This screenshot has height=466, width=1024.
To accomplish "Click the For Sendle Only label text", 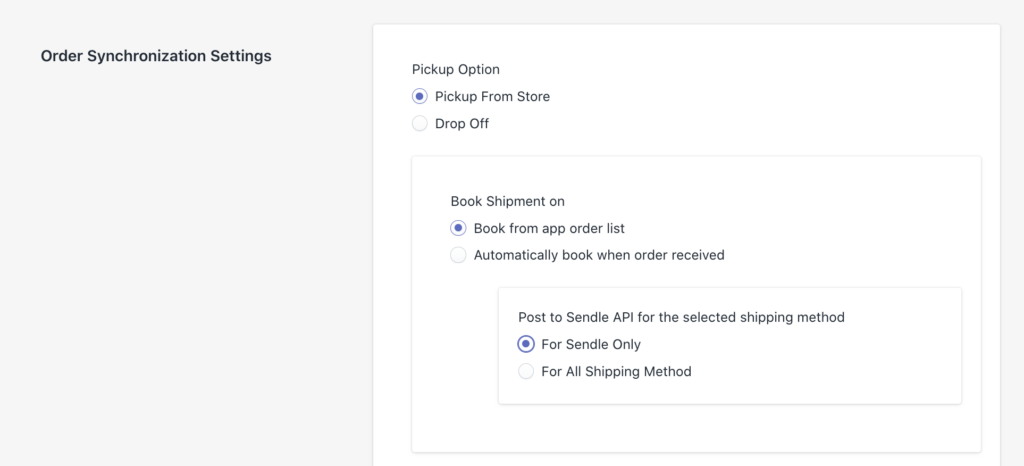I will (x=591, y=344).
